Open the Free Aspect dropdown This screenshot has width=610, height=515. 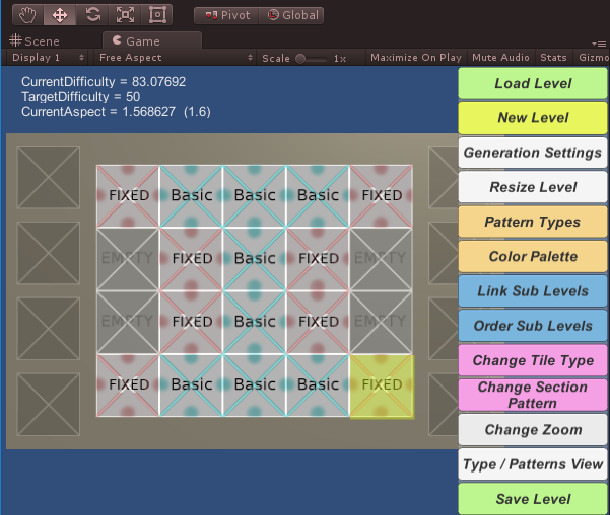[175, 58]
